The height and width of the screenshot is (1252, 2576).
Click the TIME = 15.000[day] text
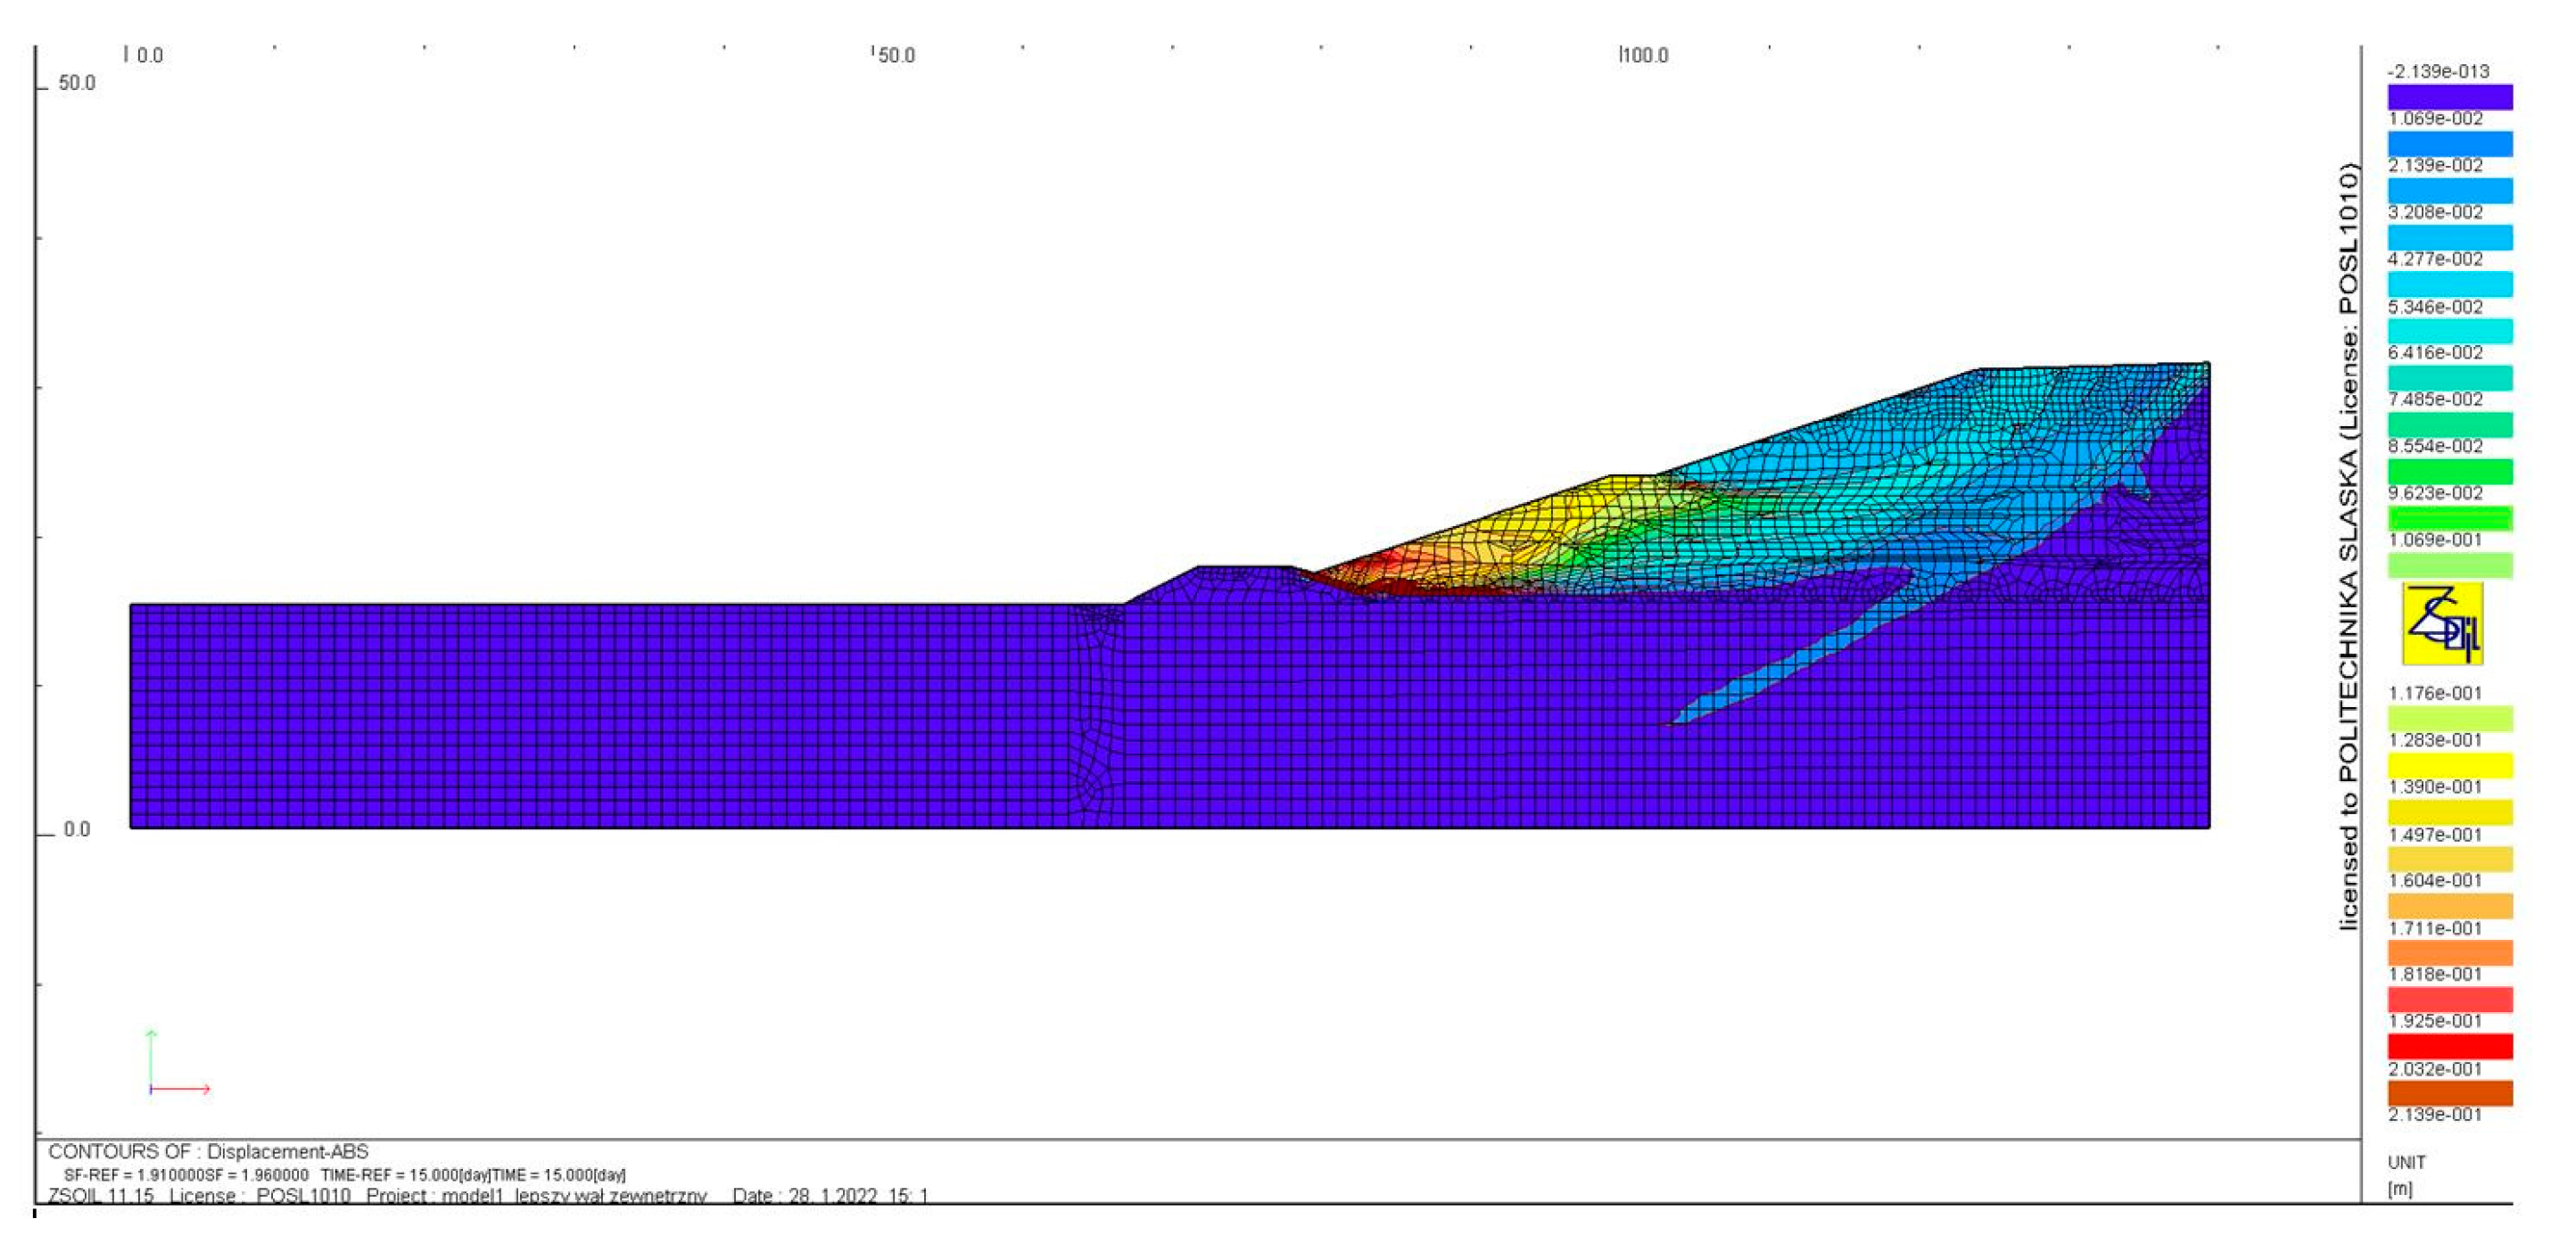coord(559,1175)
